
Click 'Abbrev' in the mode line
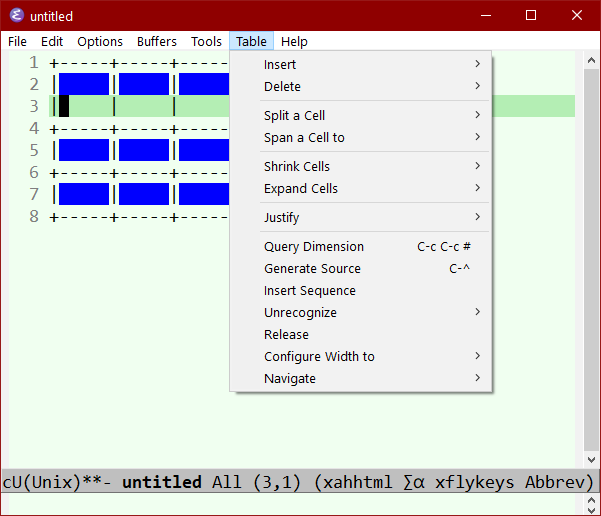point(555,482)
